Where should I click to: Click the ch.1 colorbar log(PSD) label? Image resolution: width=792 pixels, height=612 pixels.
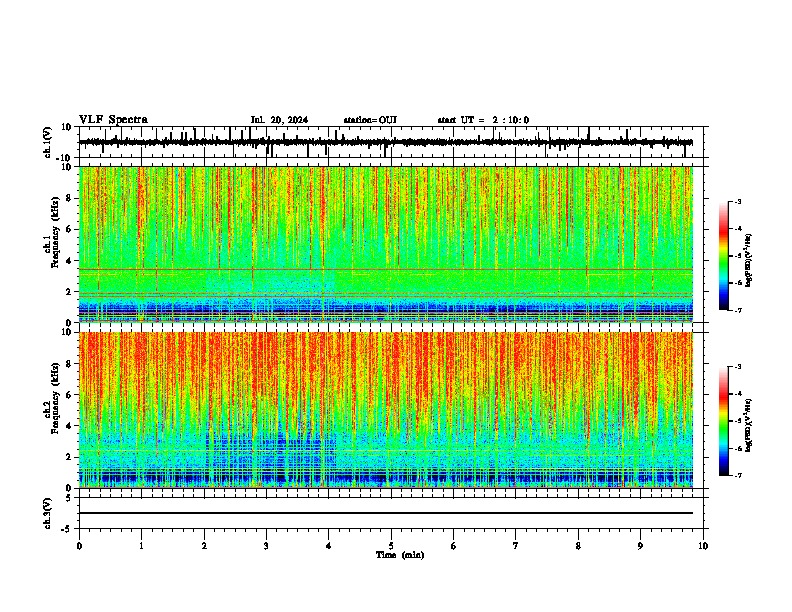pos(748,260)
